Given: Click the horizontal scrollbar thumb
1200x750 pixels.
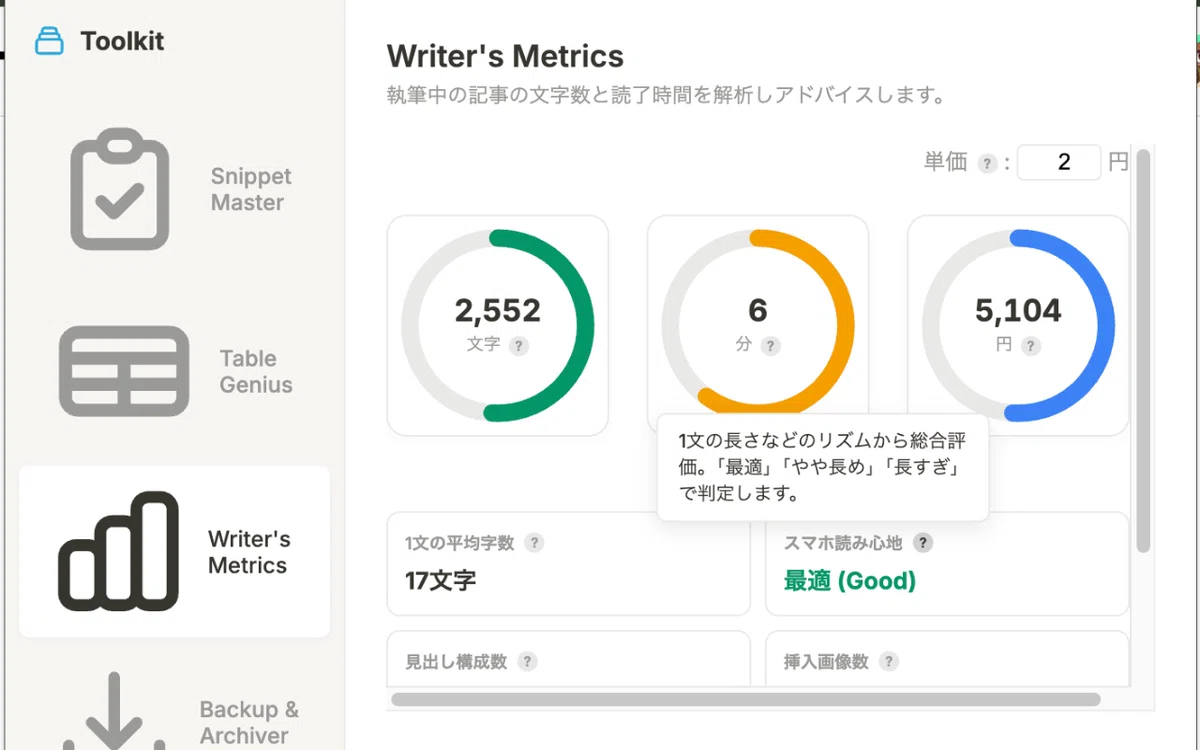Looking at the screenshot, I should (746, 699).
